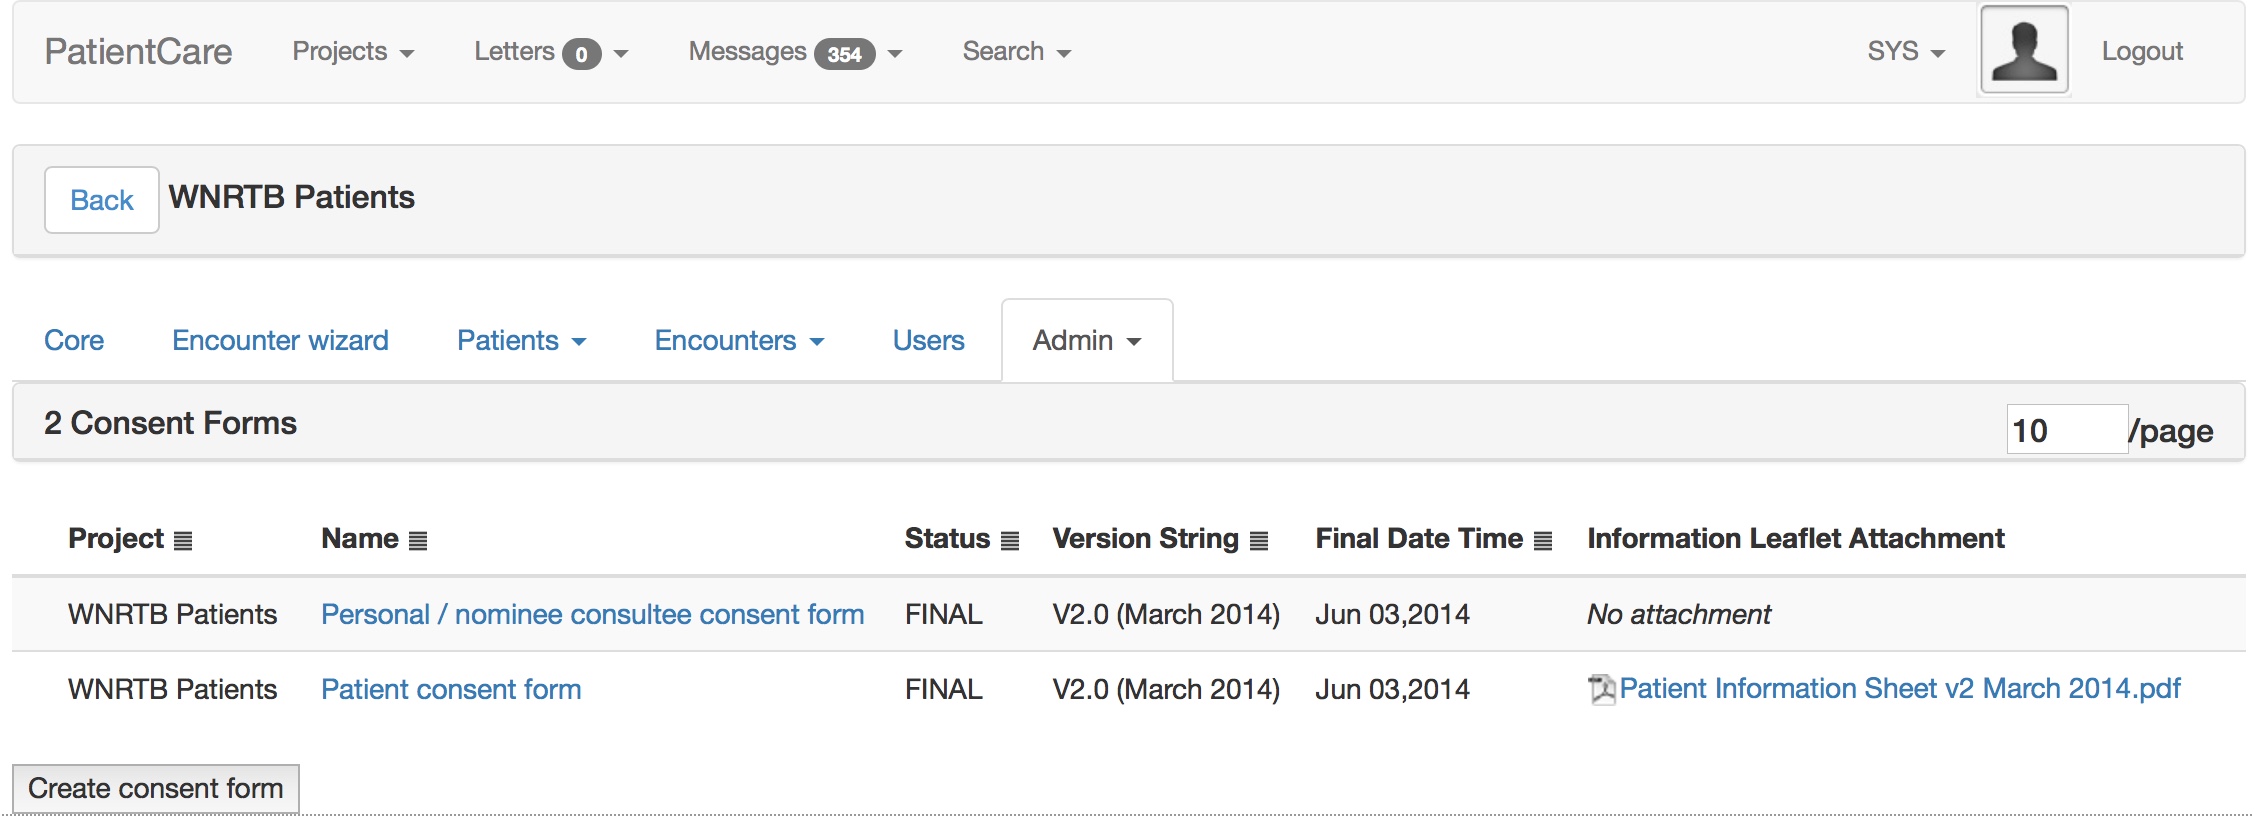2254x834 pixels.
Task: Click the Status column sort icon
Action: coord(1010,541)
